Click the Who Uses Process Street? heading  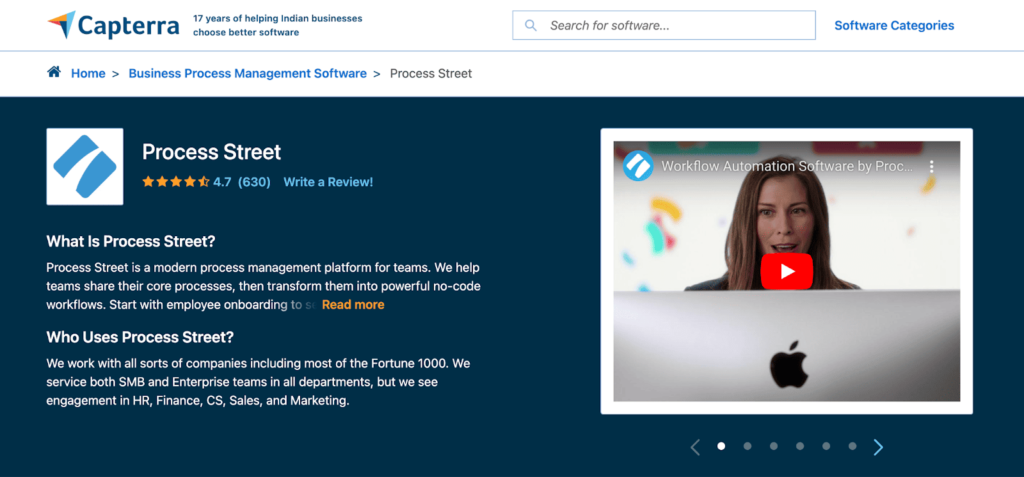(x=140, y=338)
